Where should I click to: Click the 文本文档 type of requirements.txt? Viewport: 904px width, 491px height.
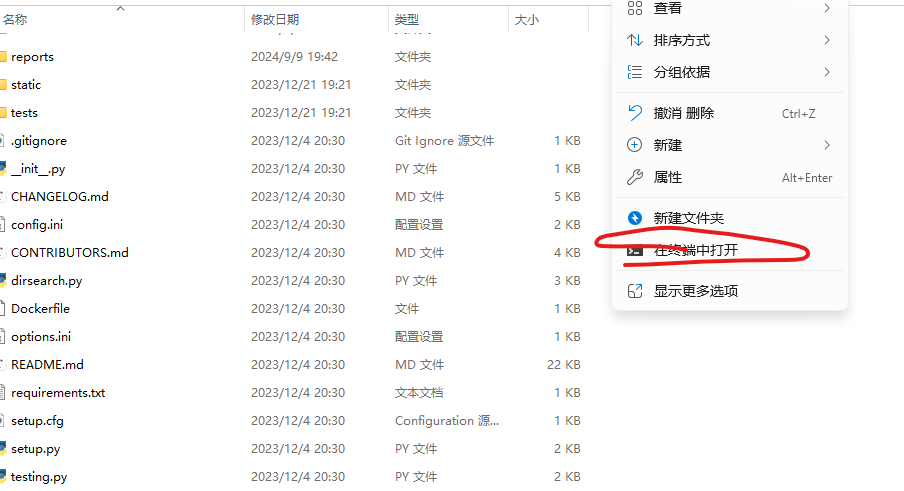[419, 392]
